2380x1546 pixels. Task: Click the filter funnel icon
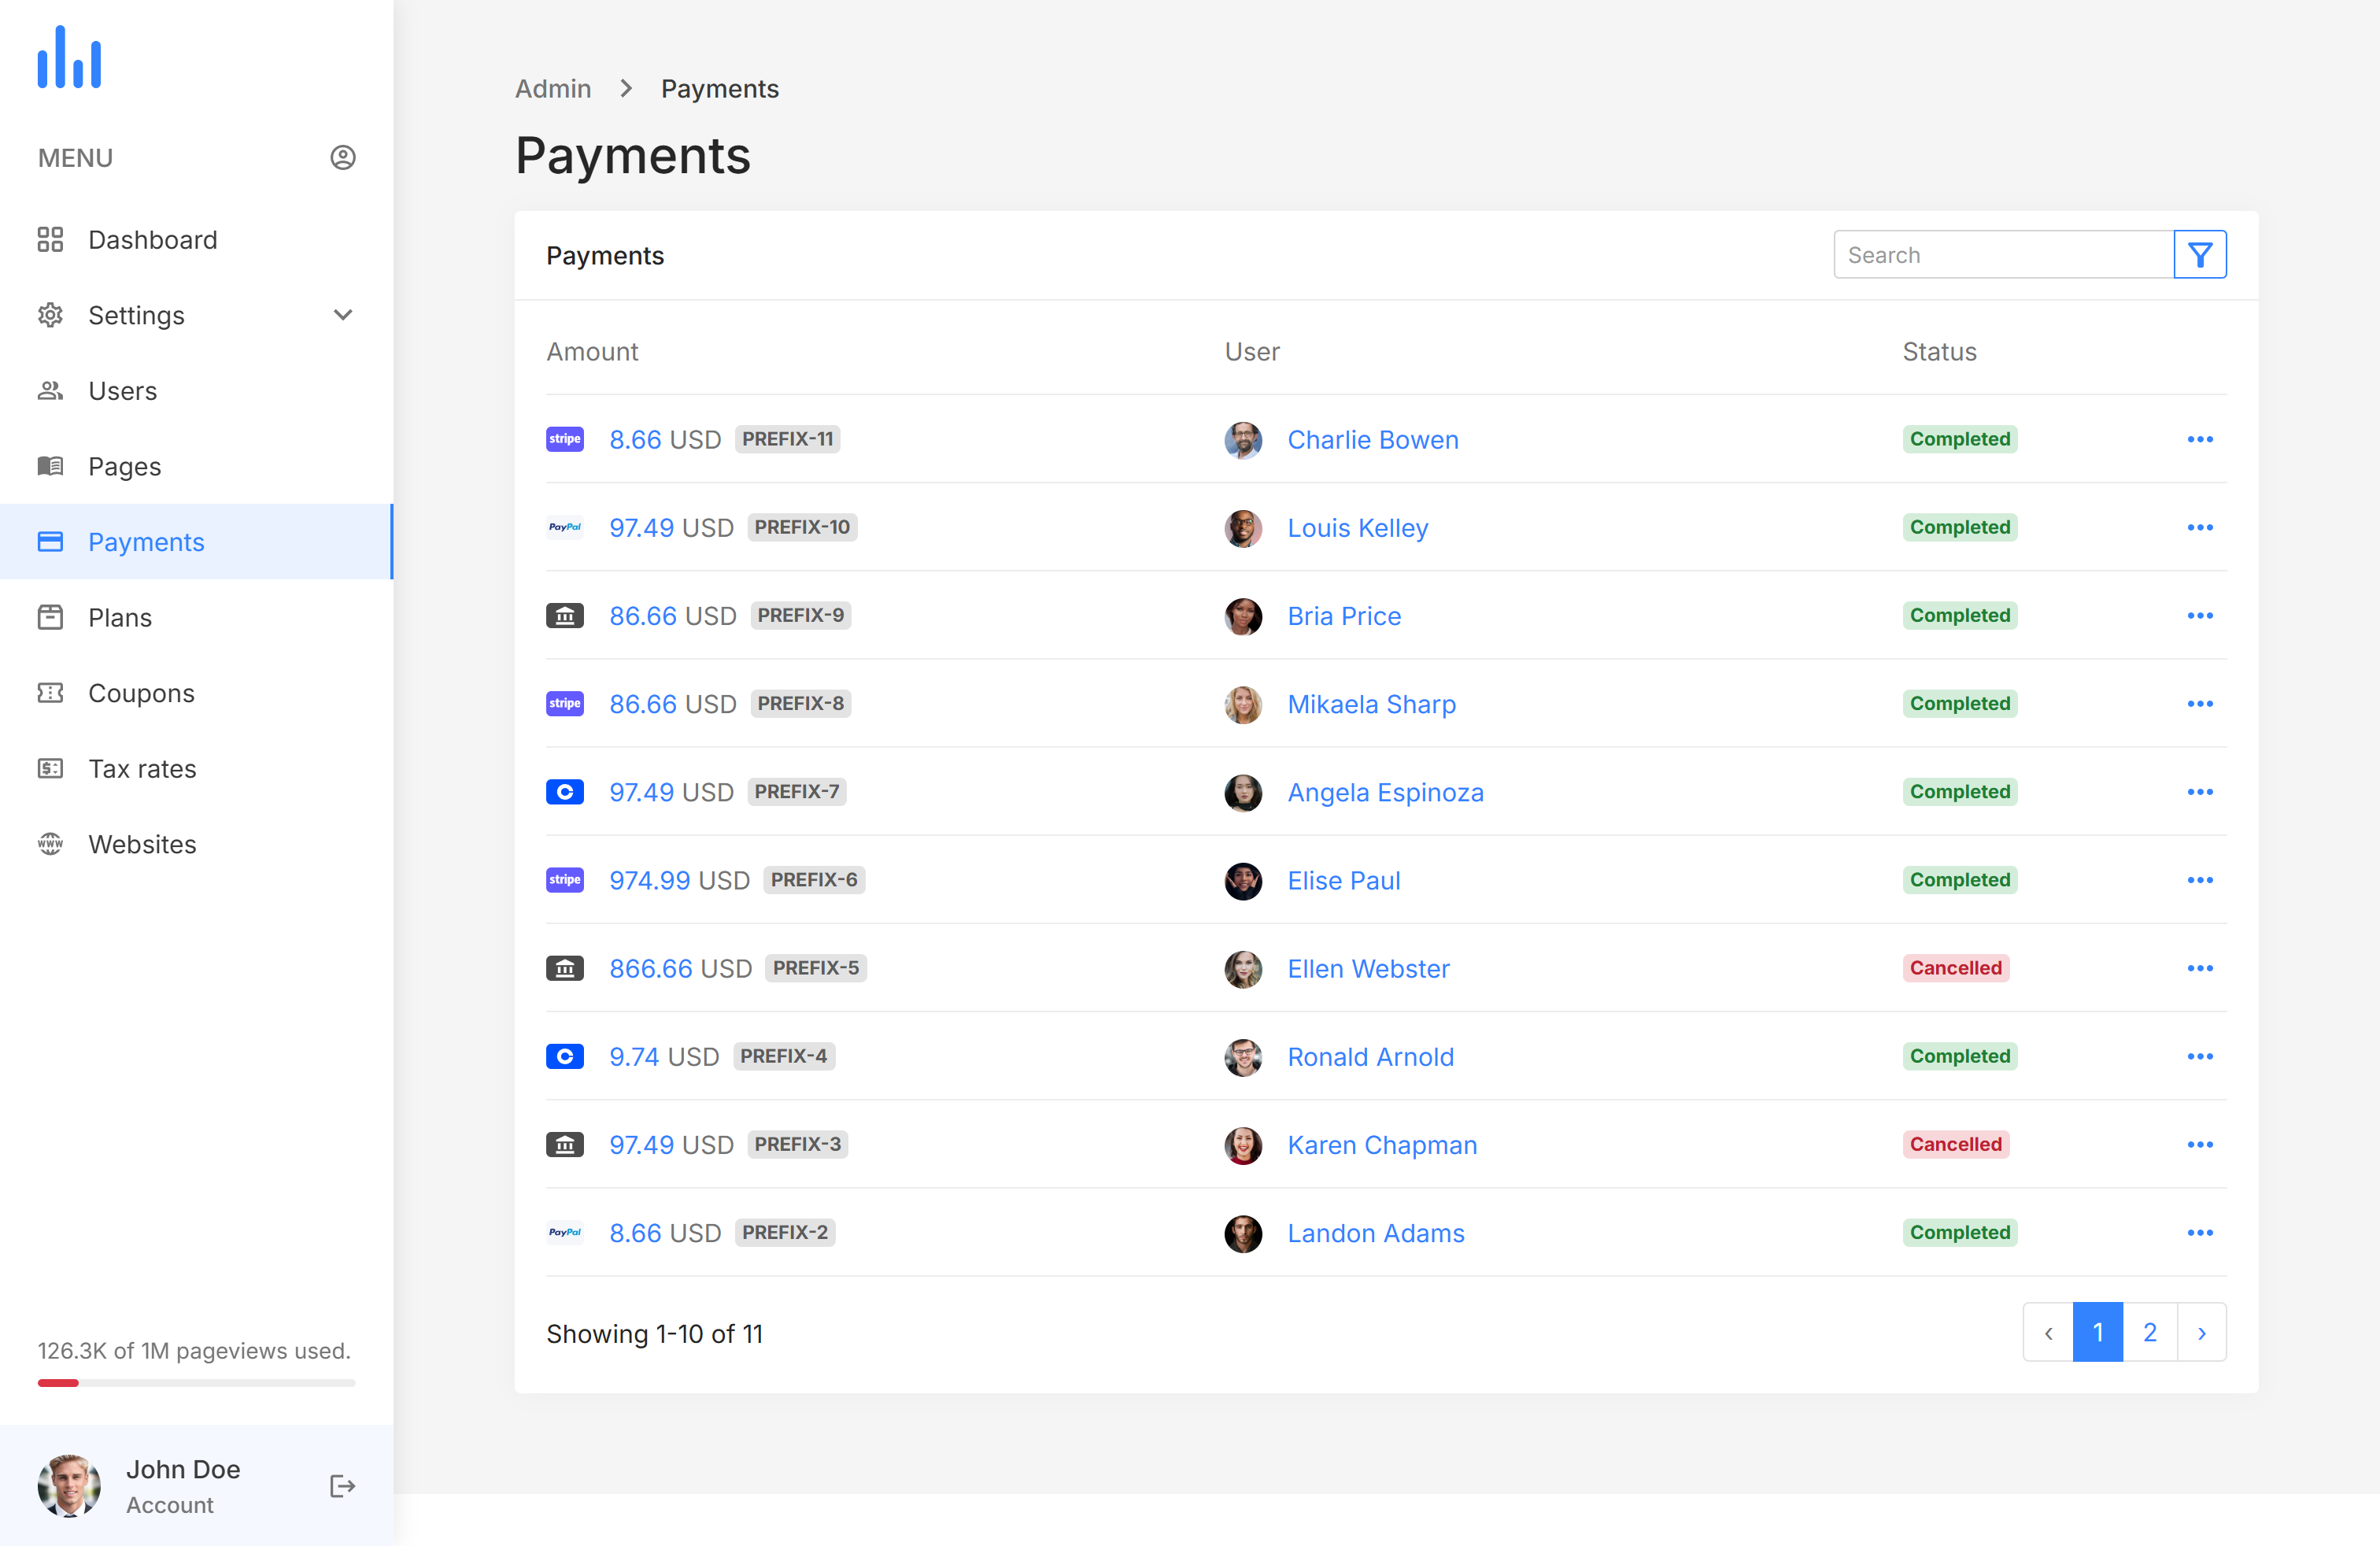pyautogui.click(x=2199, y=255)
